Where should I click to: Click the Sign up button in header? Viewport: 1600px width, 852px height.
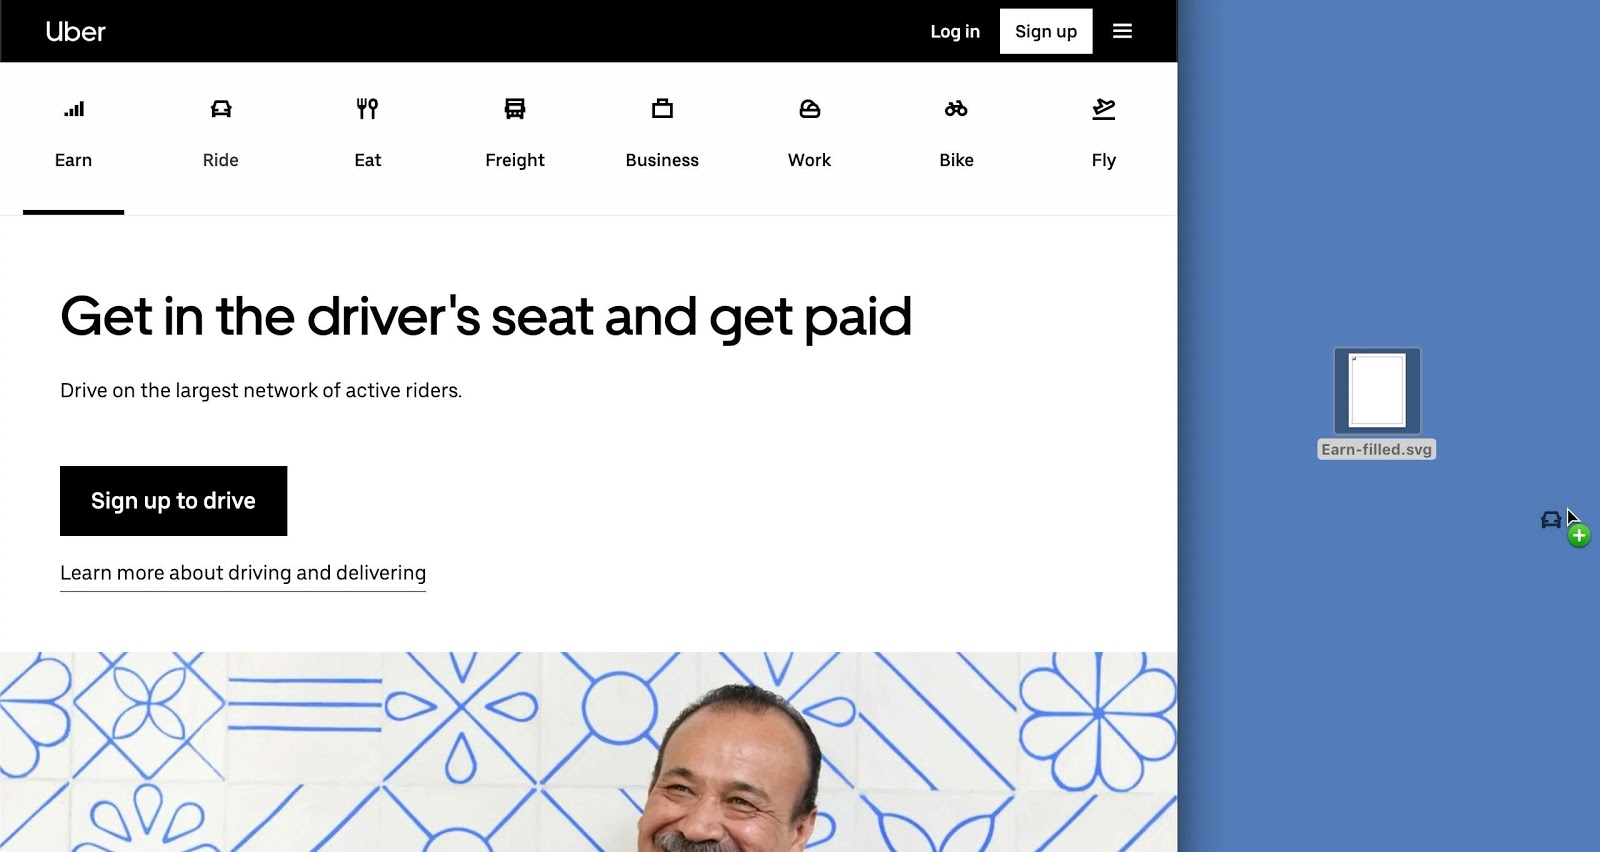point(1046,32)
